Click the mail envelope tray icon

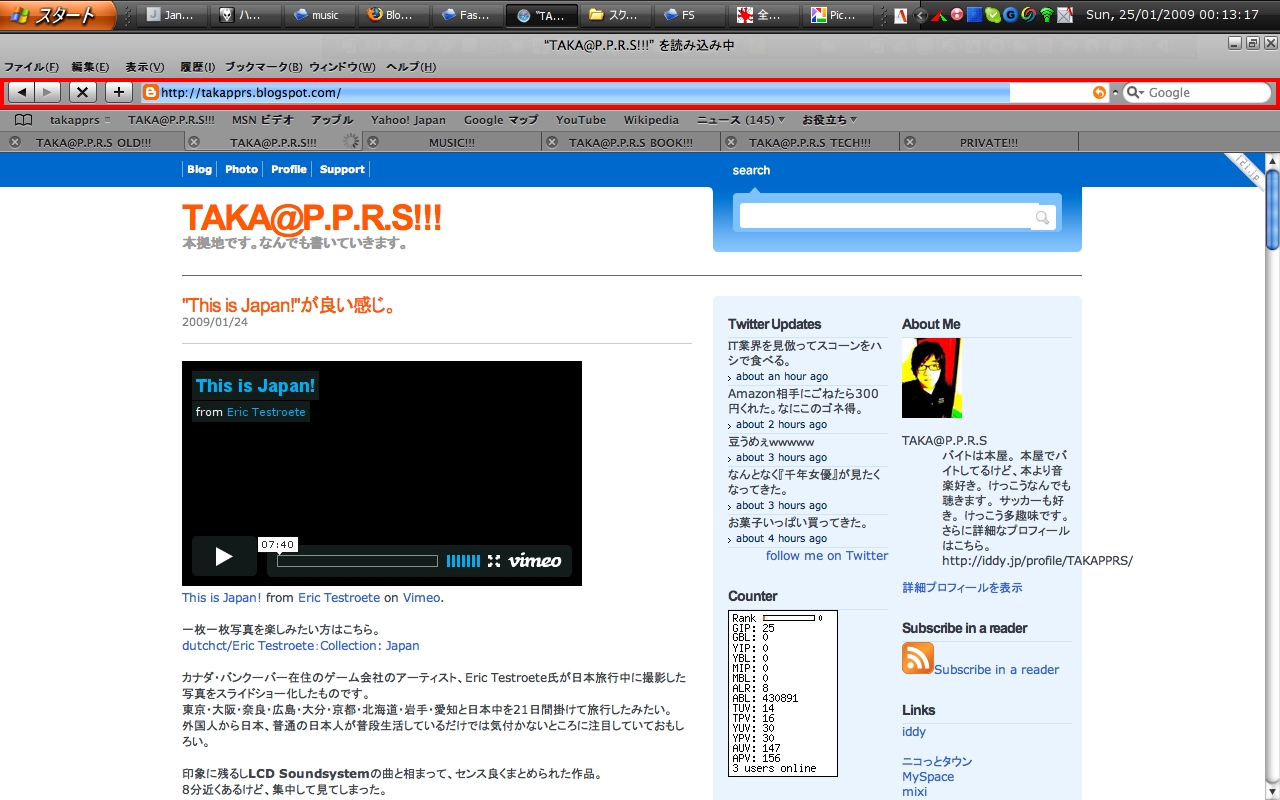pos(1065,15)
